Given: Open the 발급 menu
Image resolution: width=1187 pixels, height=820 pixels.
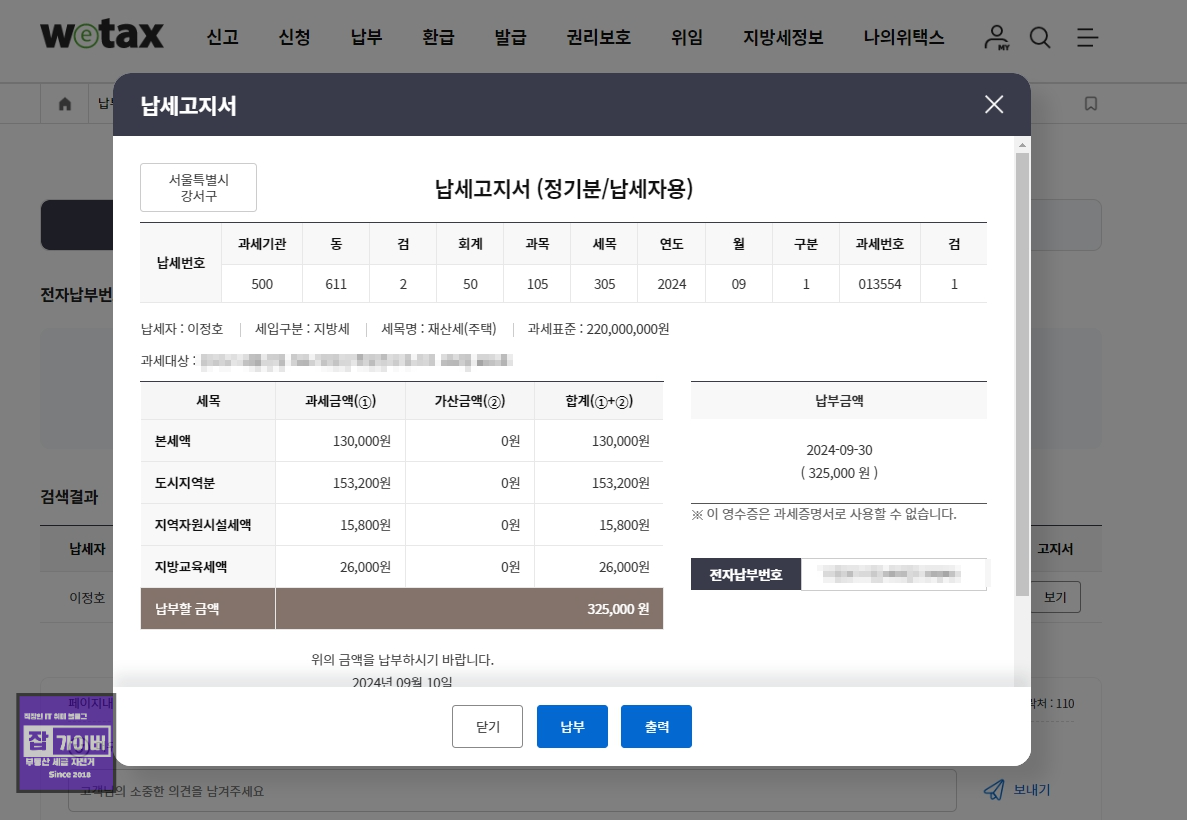Looking at the screenshot, I should [510, 37].
